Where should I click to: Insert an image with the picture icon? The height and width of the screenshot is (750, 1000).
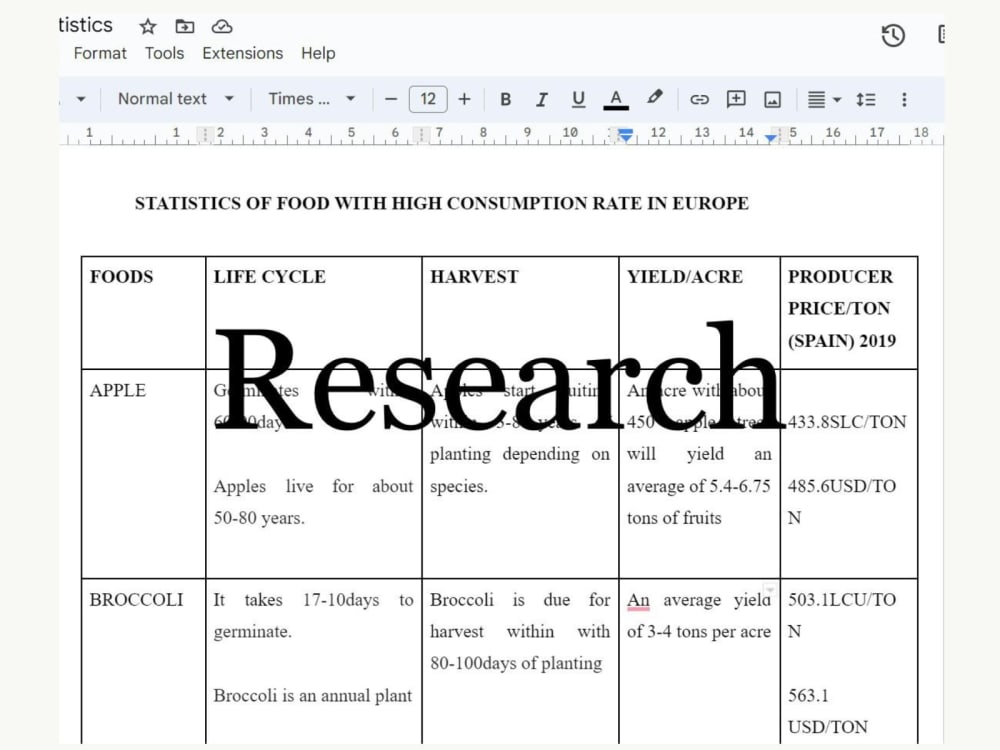coord(772,99)
